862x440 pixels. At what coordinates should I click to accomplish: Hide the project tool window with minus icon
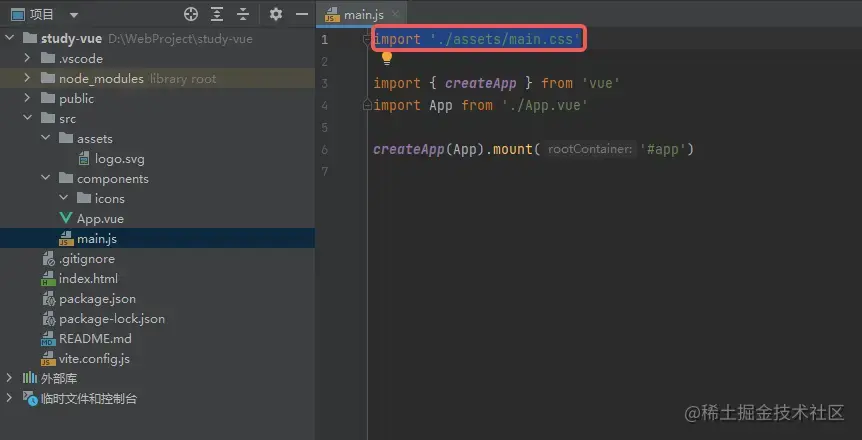(x=302, y=14)
